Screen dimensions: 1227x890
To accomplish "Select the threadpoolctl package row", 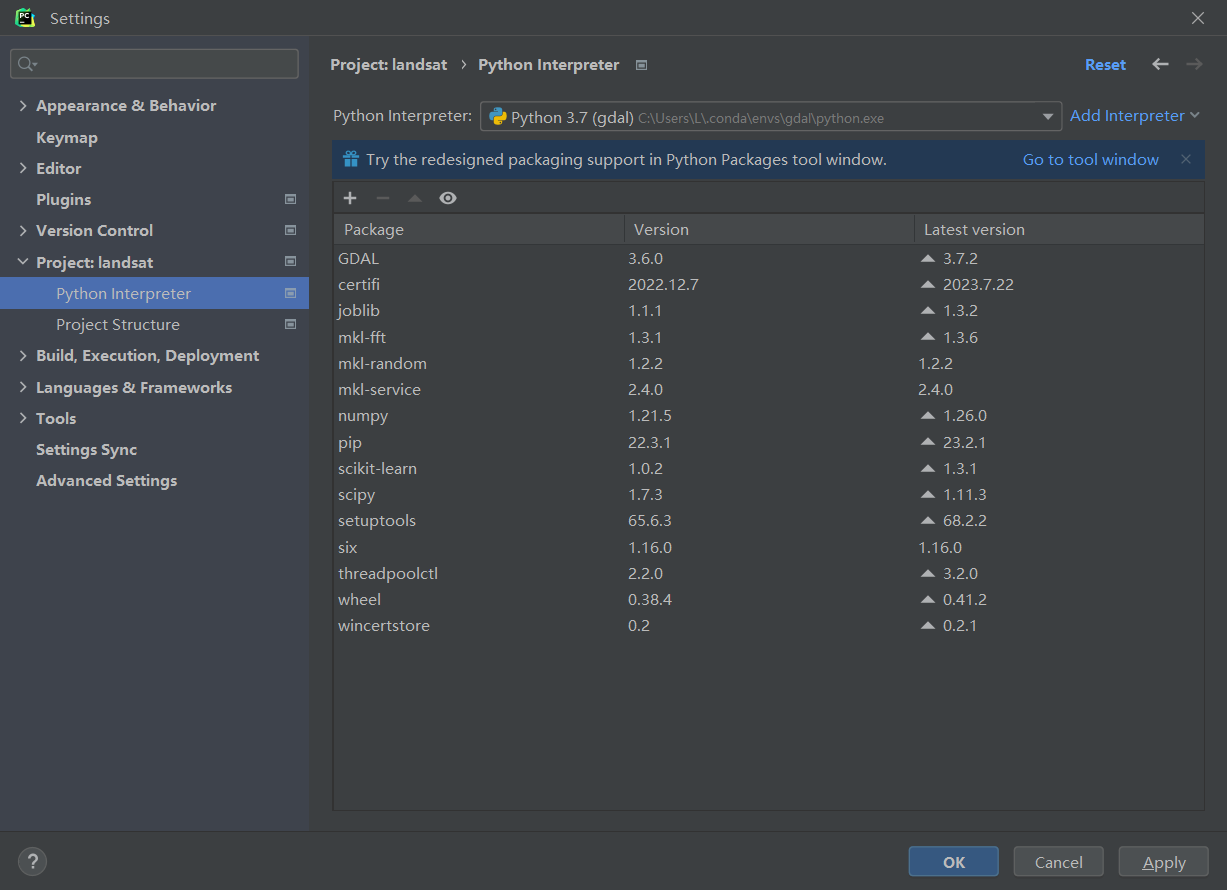I will click(769, 573).
